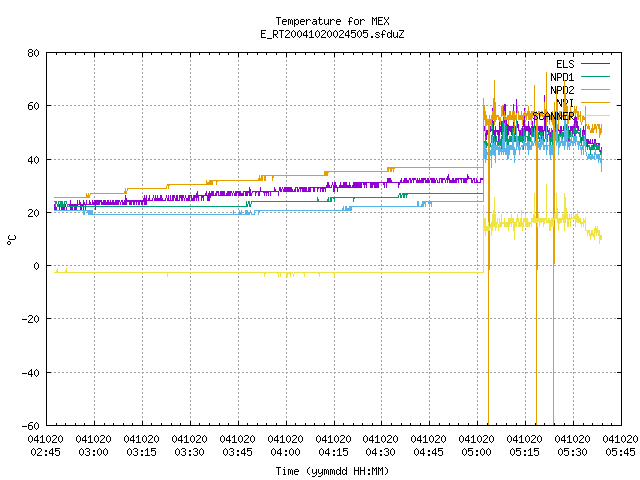Click the x-axis tick label 04:00
The height and width of the screenshot is (480, 640).
click(285, 452)
